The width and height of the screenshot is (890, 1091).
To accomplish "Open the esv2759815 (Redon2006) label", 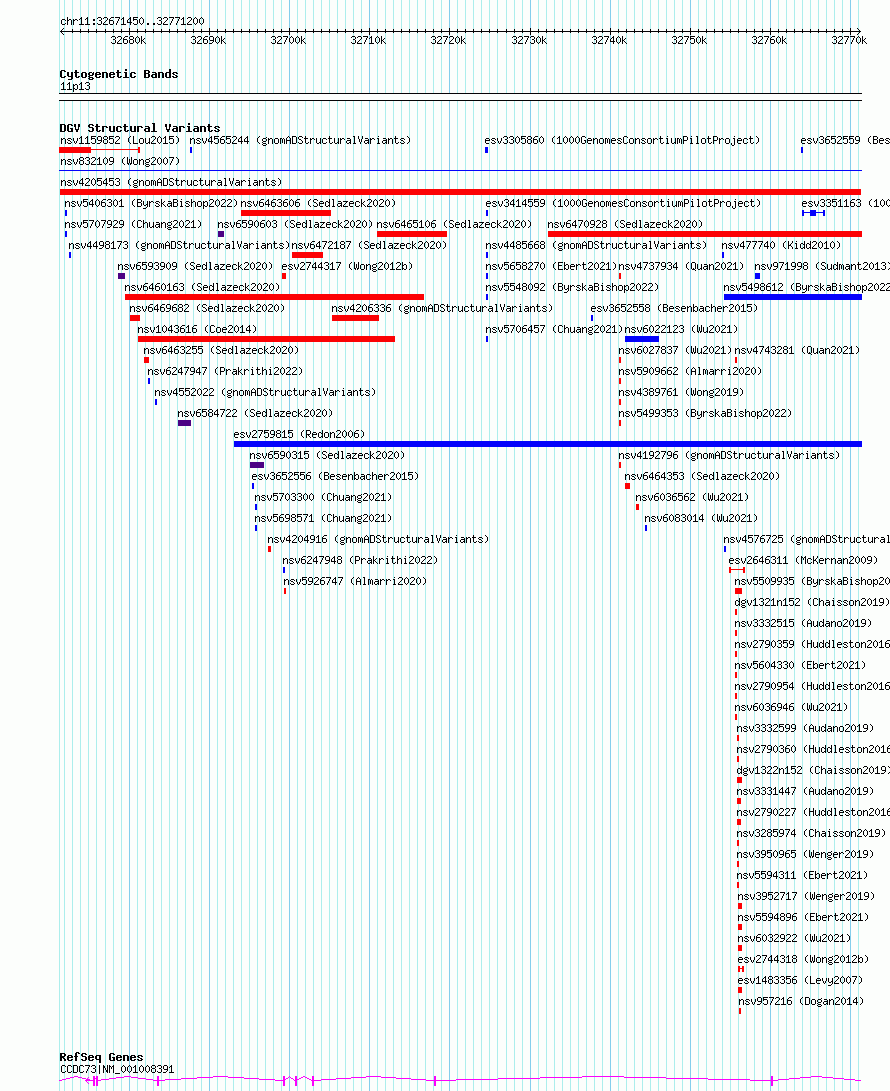I will 299,433.
